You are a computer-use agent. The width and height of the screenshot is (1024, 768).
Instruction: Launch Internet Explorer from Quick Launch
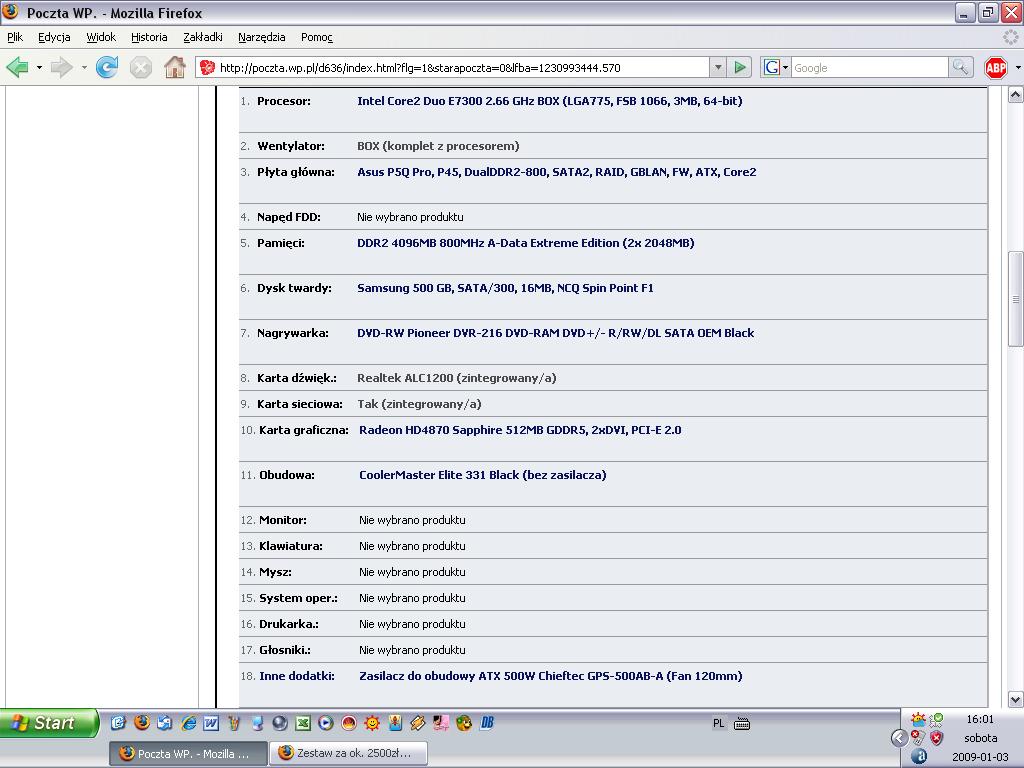click(x=188, y=723)
